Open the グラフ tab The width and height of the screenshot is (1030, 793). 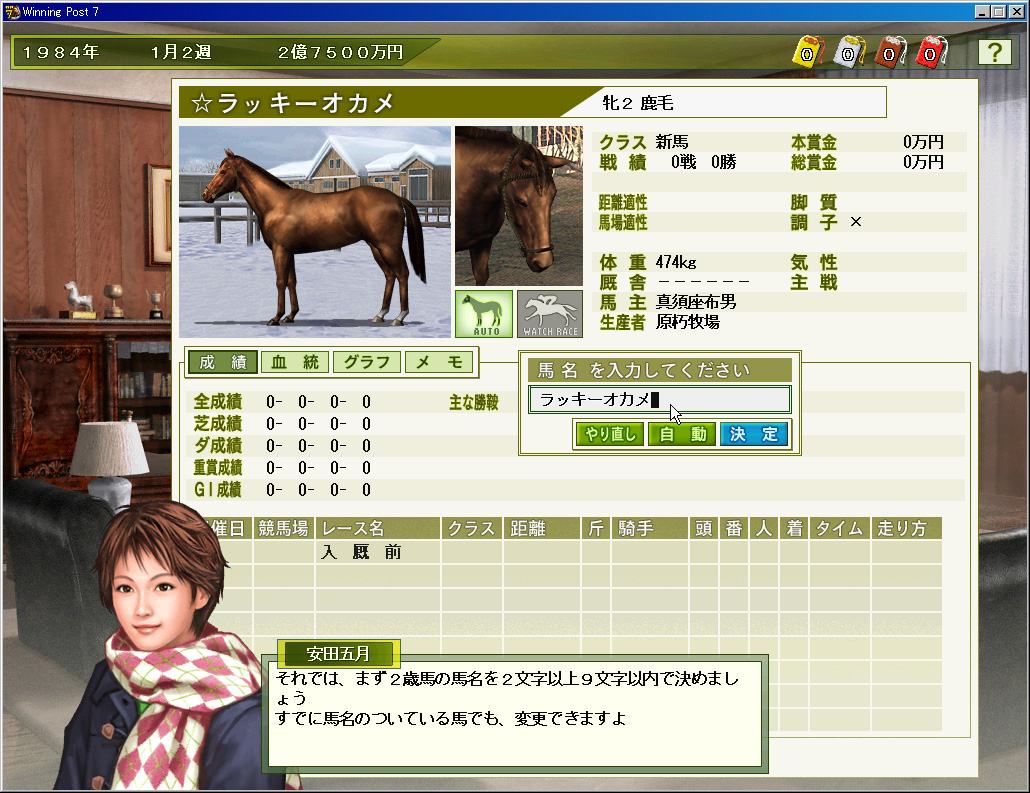(x=367, y=362)
